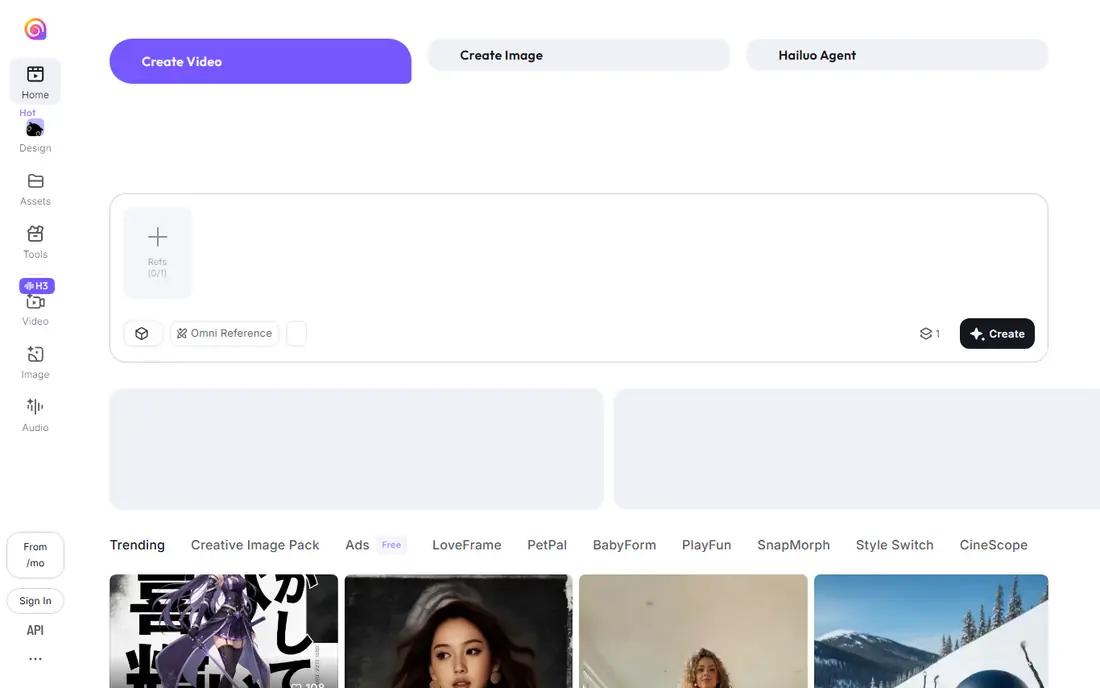Open the Design sidebar icon
The width and height of the screenshot is (1100, 688).
pos(35,128)
